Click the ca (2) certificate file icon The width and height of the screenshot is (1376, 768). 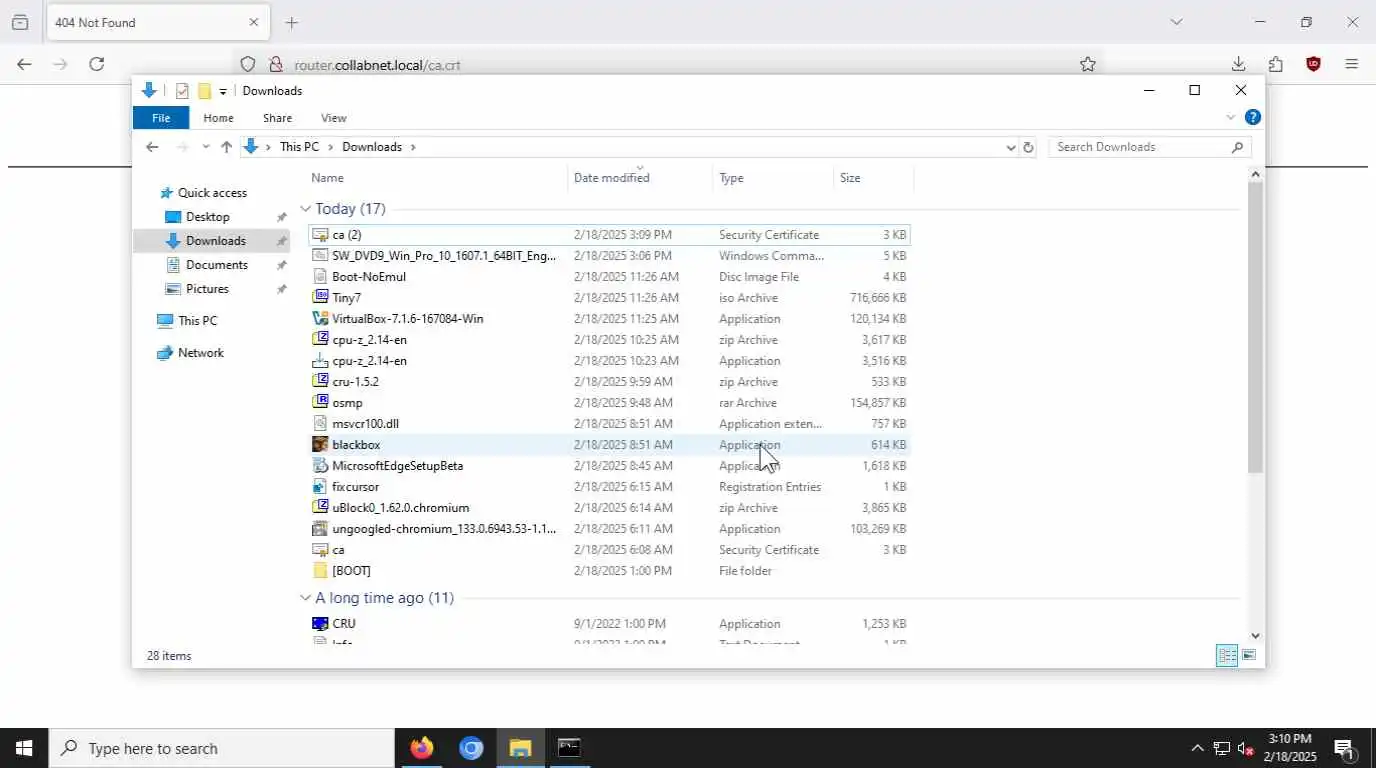(320, 234)
